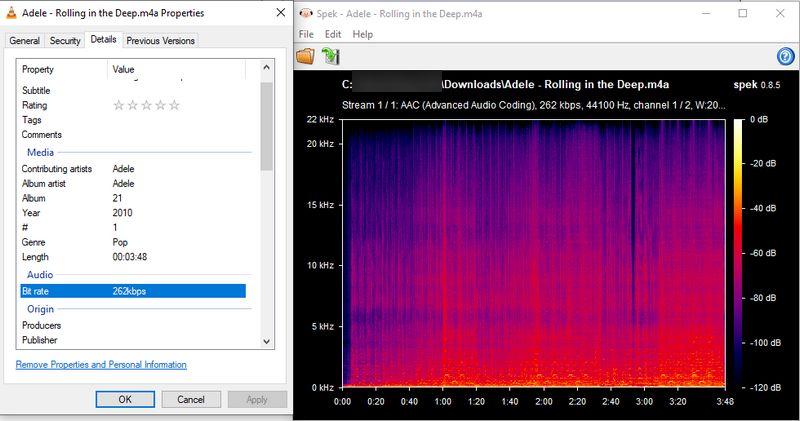Click the track number # row

(x=133, y=227)
